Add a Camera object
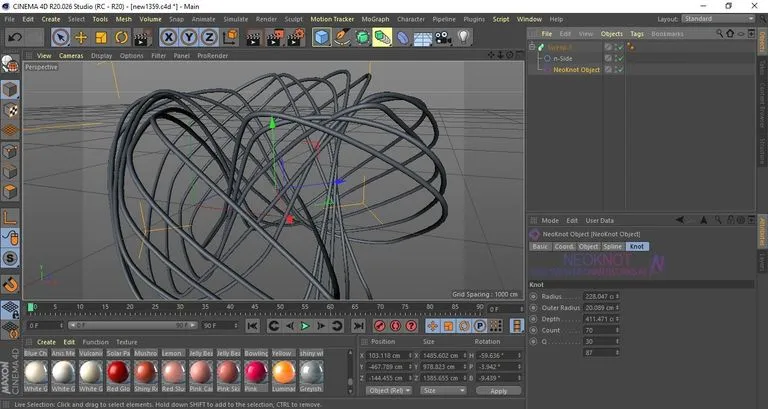Viewport: 768px width, 409px height. click(443, 38)
